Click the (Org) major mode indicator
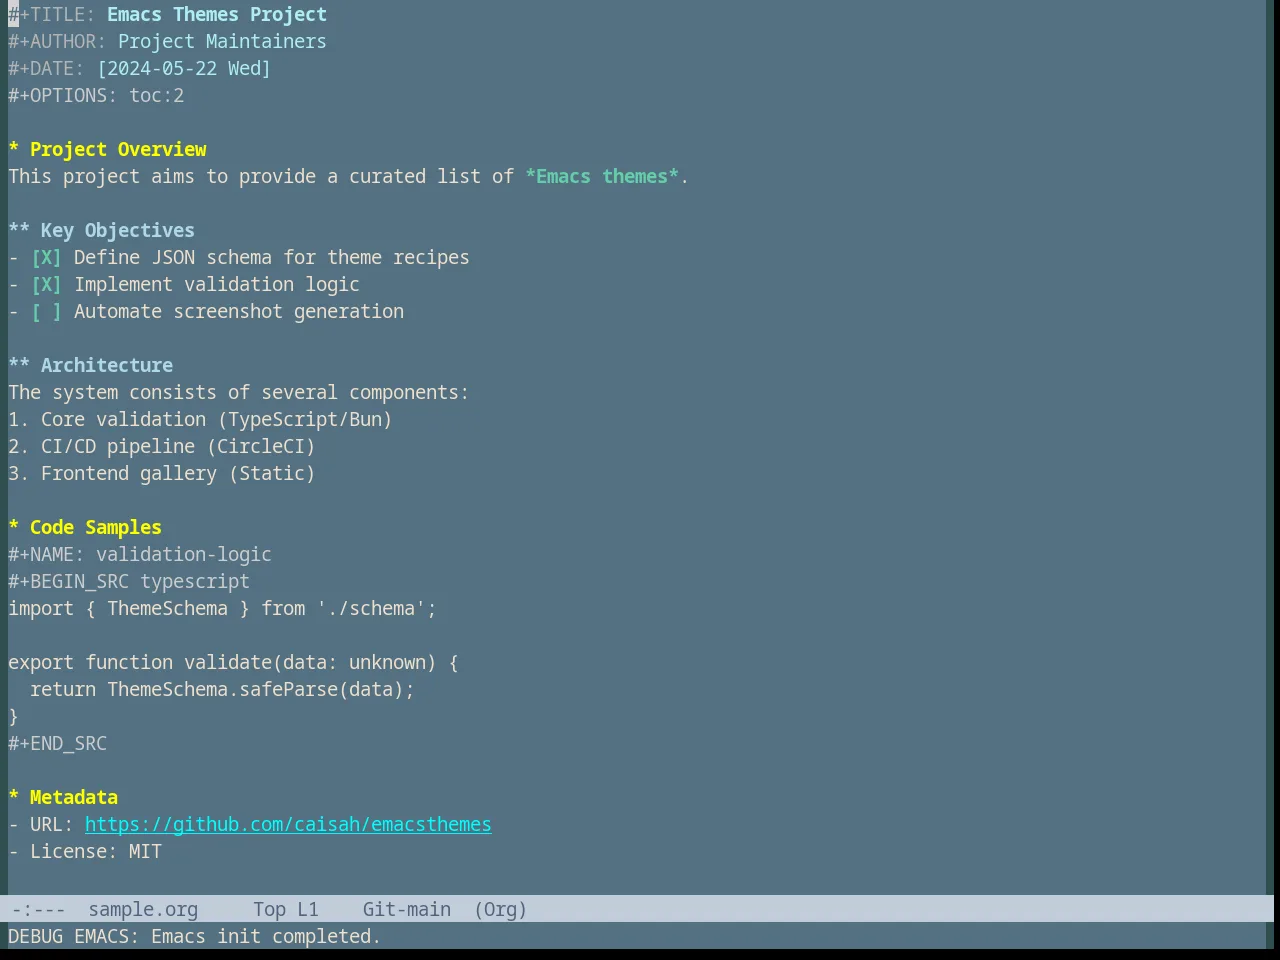Viewport: 1280px width, 960px height. [500, 910]
